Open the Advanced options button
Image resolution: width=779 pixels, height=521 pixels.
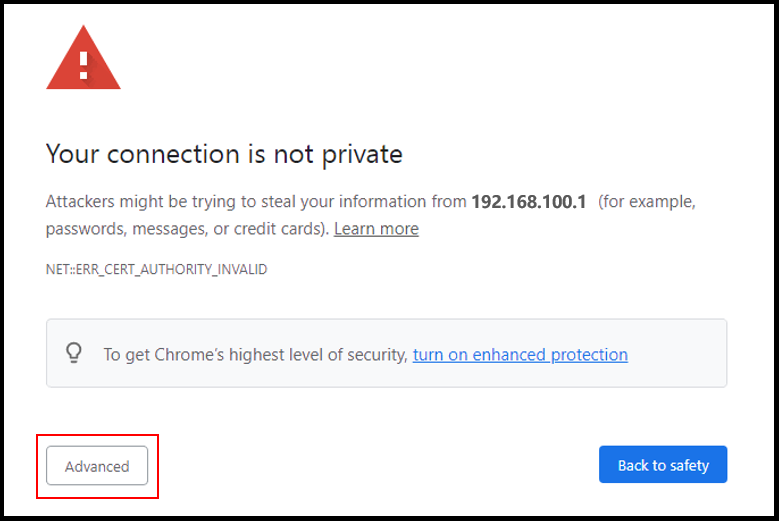pos(97,466)
